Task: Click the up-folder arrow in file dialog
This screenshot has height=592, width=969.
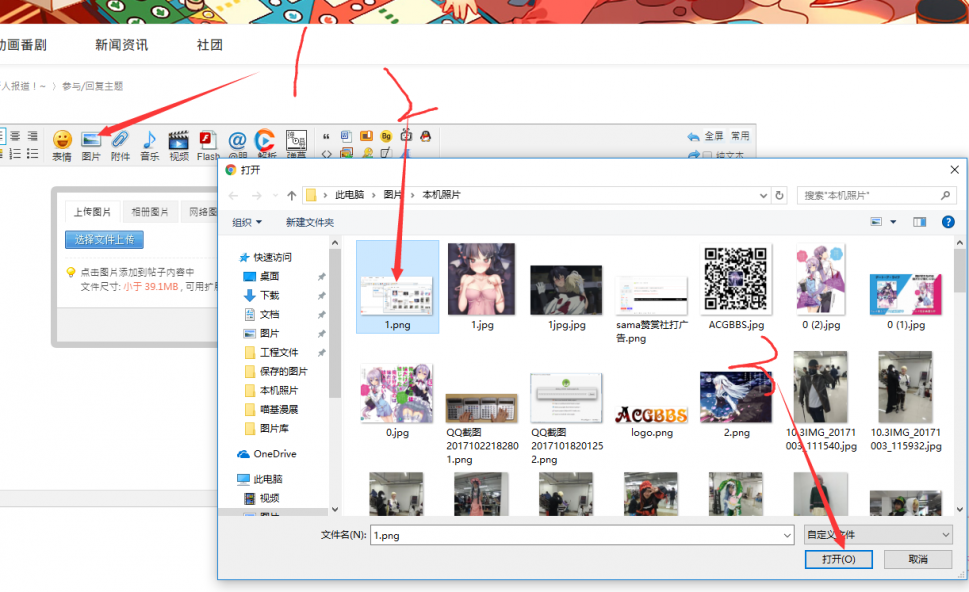Action: coord(291,195)
